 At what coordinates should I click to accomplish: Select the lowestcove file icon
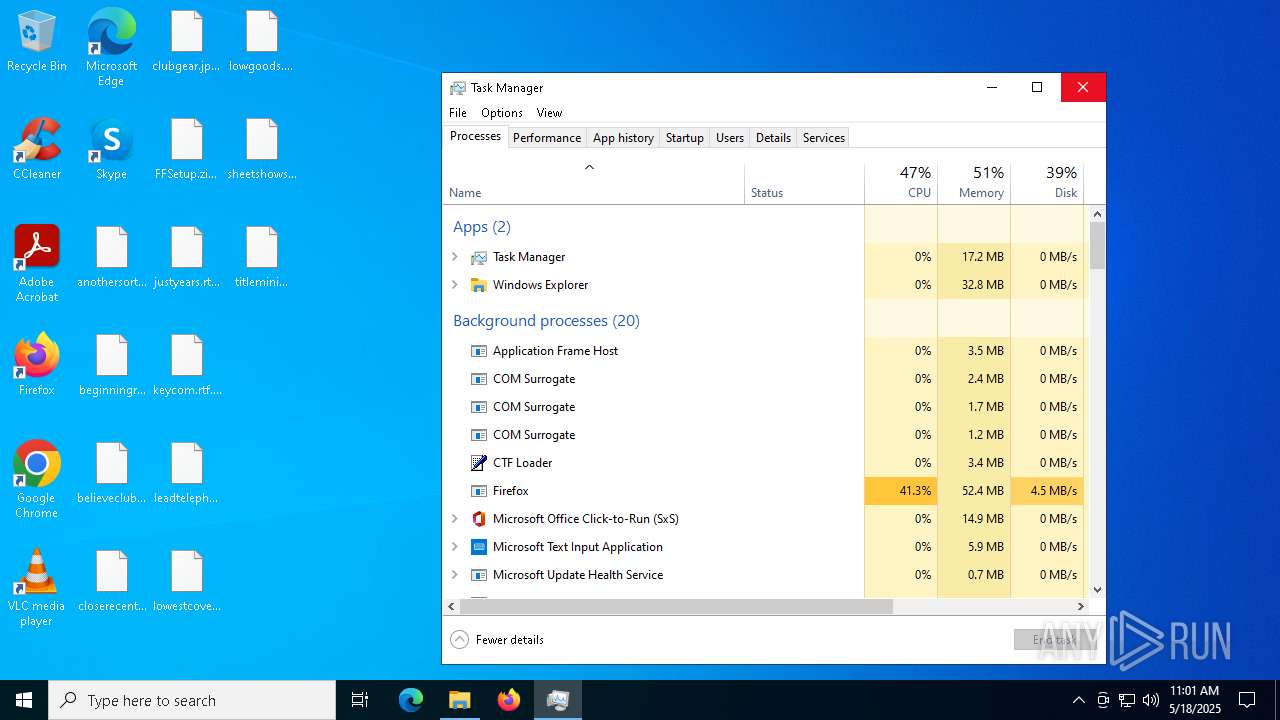point(186,582)
